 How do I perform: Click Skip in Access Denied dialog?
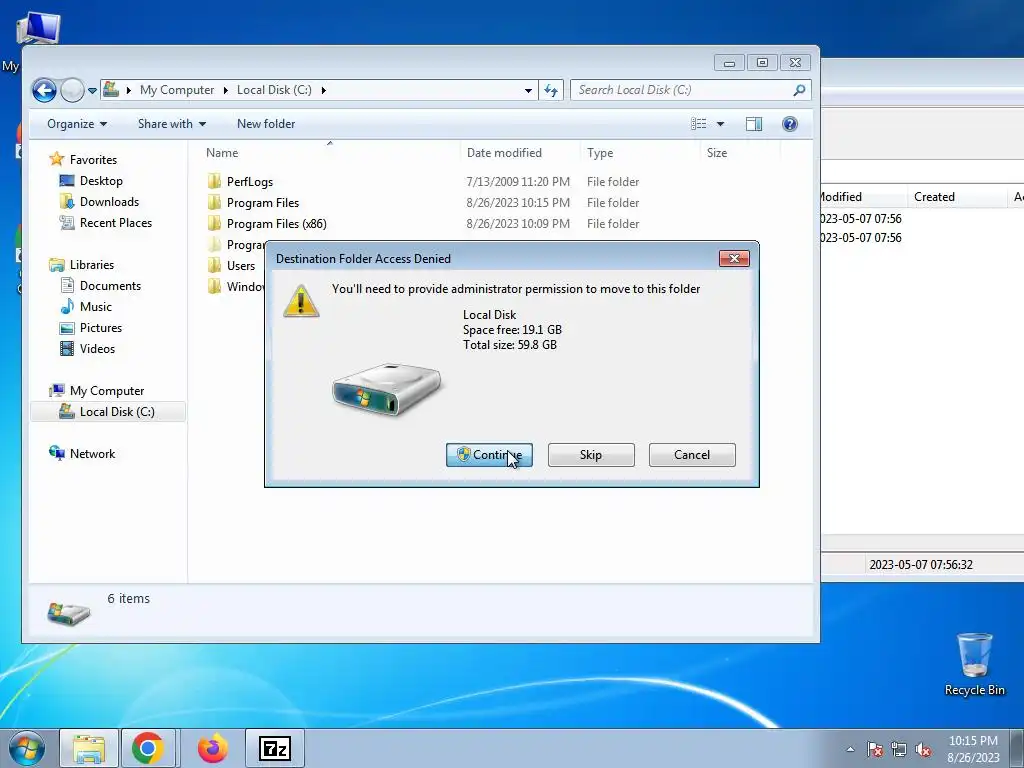[591, 455]
